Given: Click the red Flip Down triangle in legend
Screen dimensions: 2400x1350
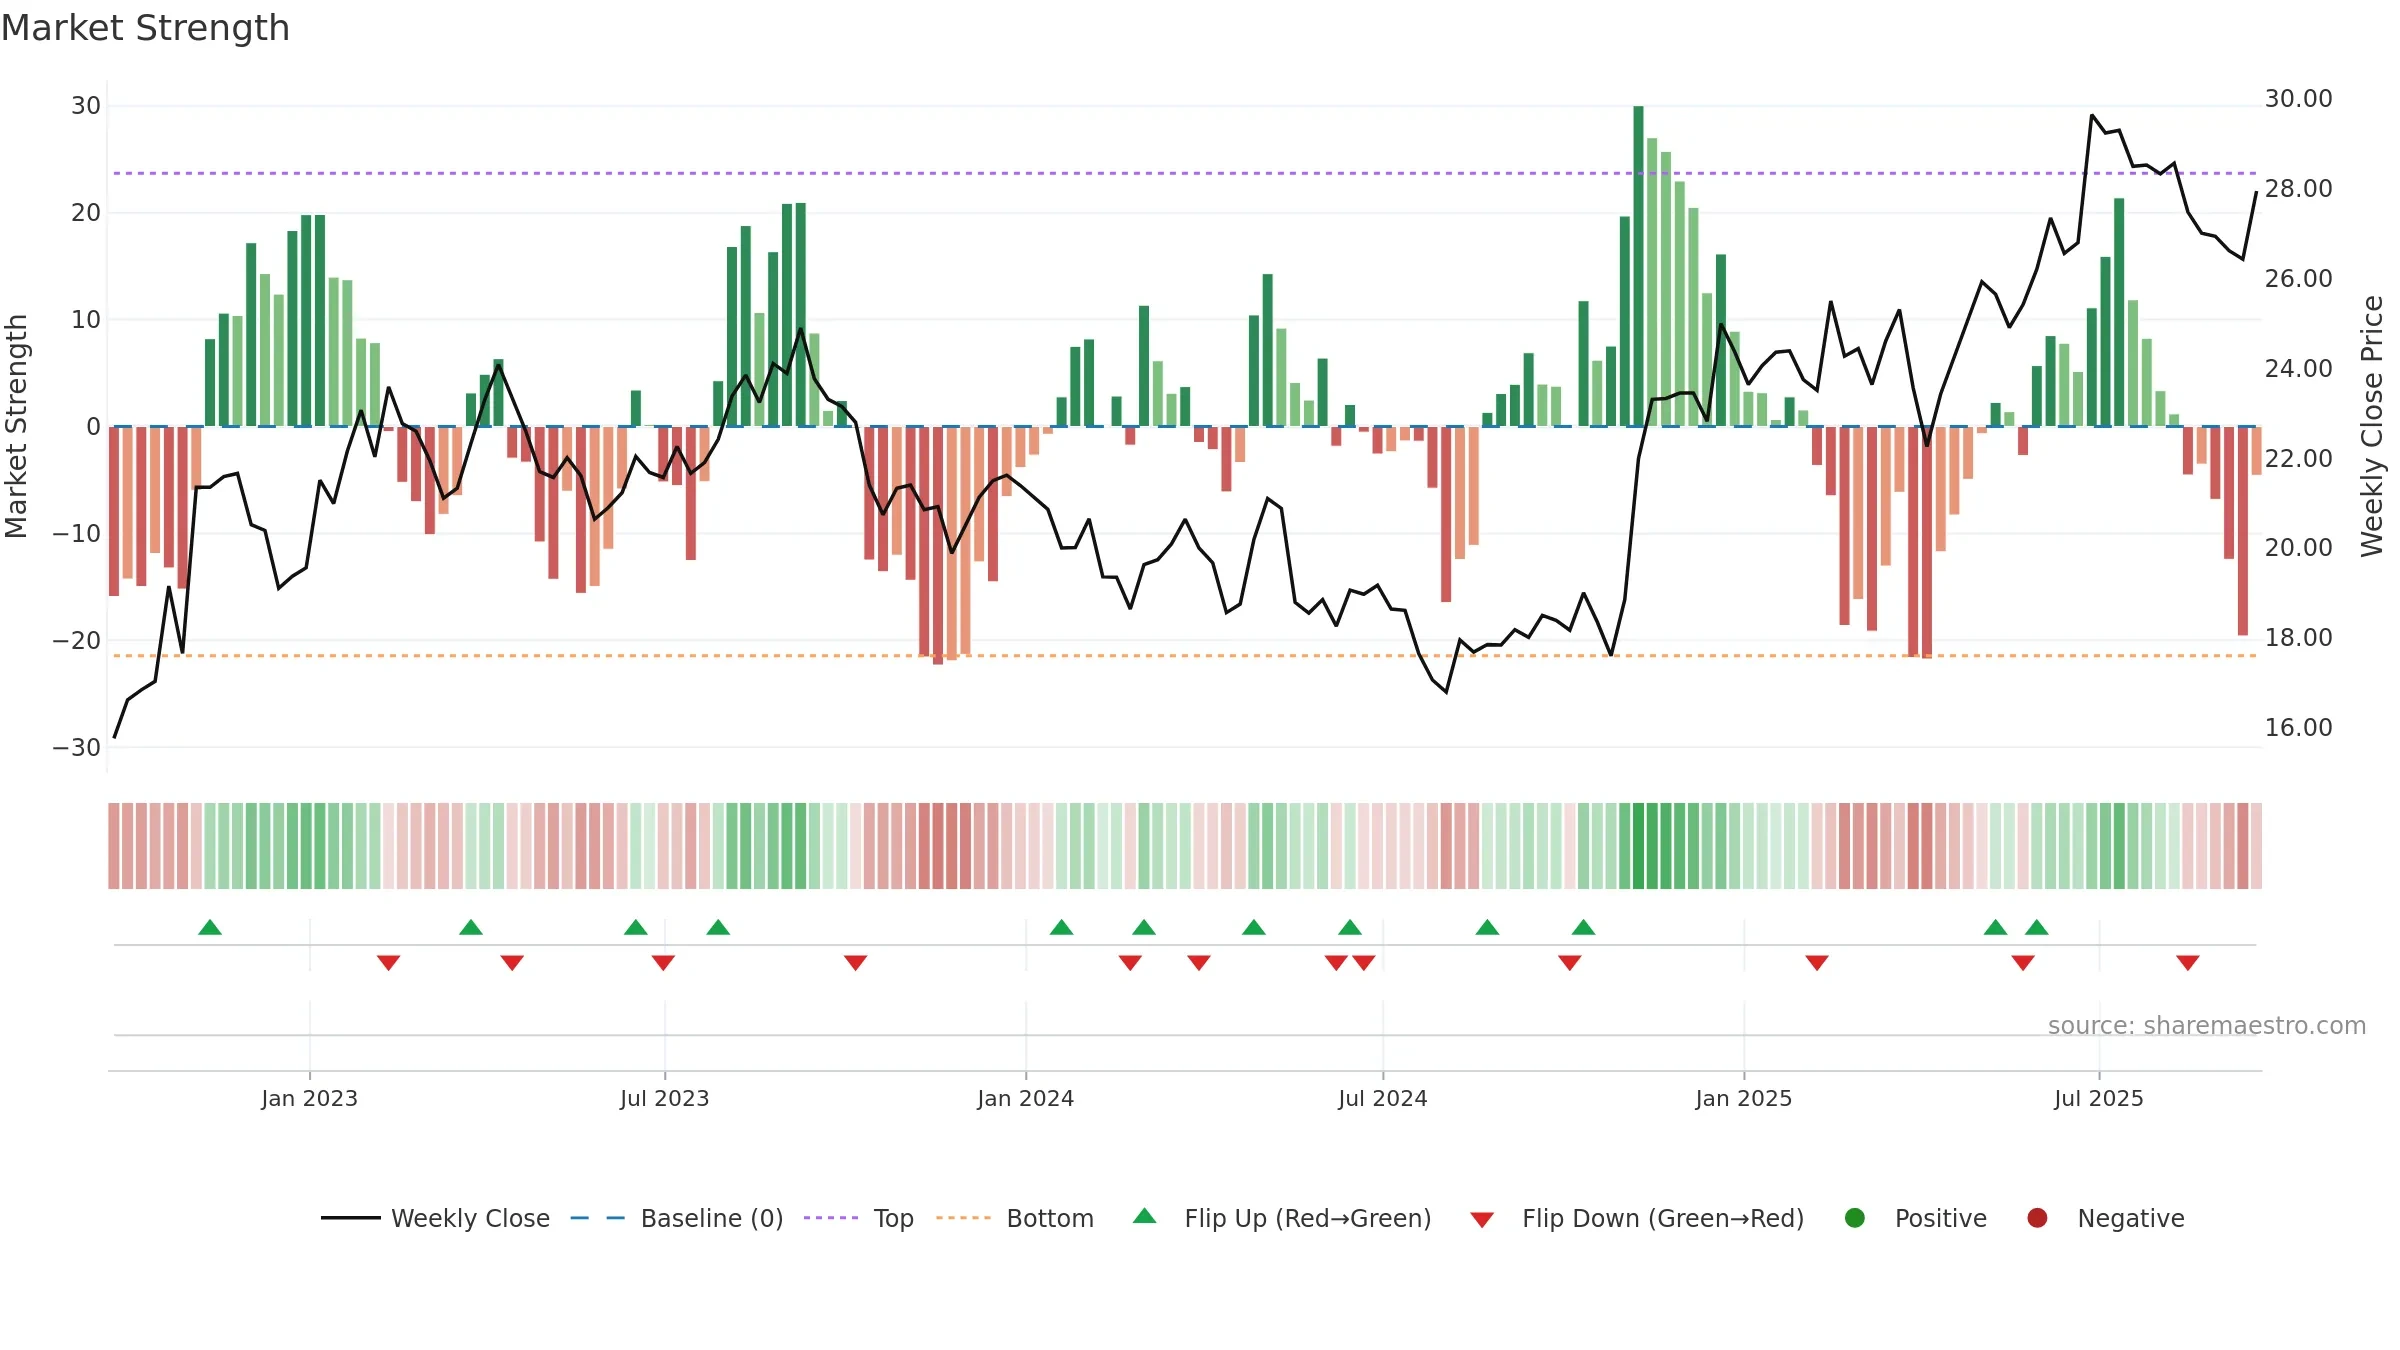Looking at the screenshot, I should pyautogui.click(x=1482, y=1220).
